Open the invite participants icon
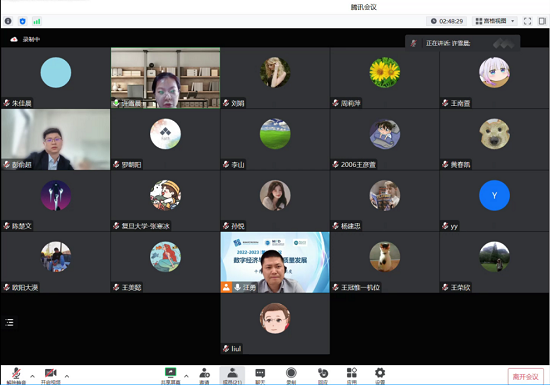 (x=204, y=376)
